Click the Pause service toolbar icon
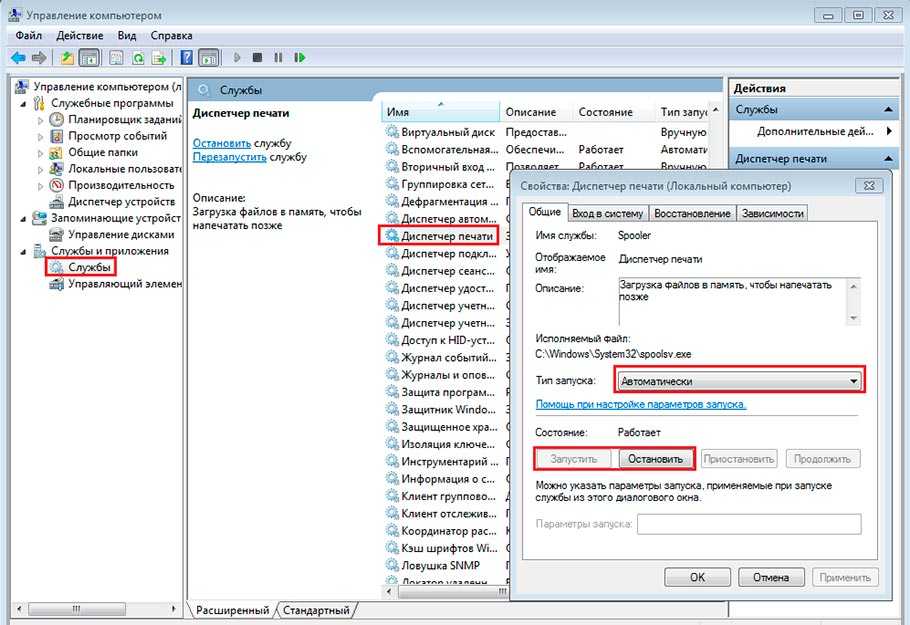The width and height of the screenshot is (910, 625). point(278,58)
